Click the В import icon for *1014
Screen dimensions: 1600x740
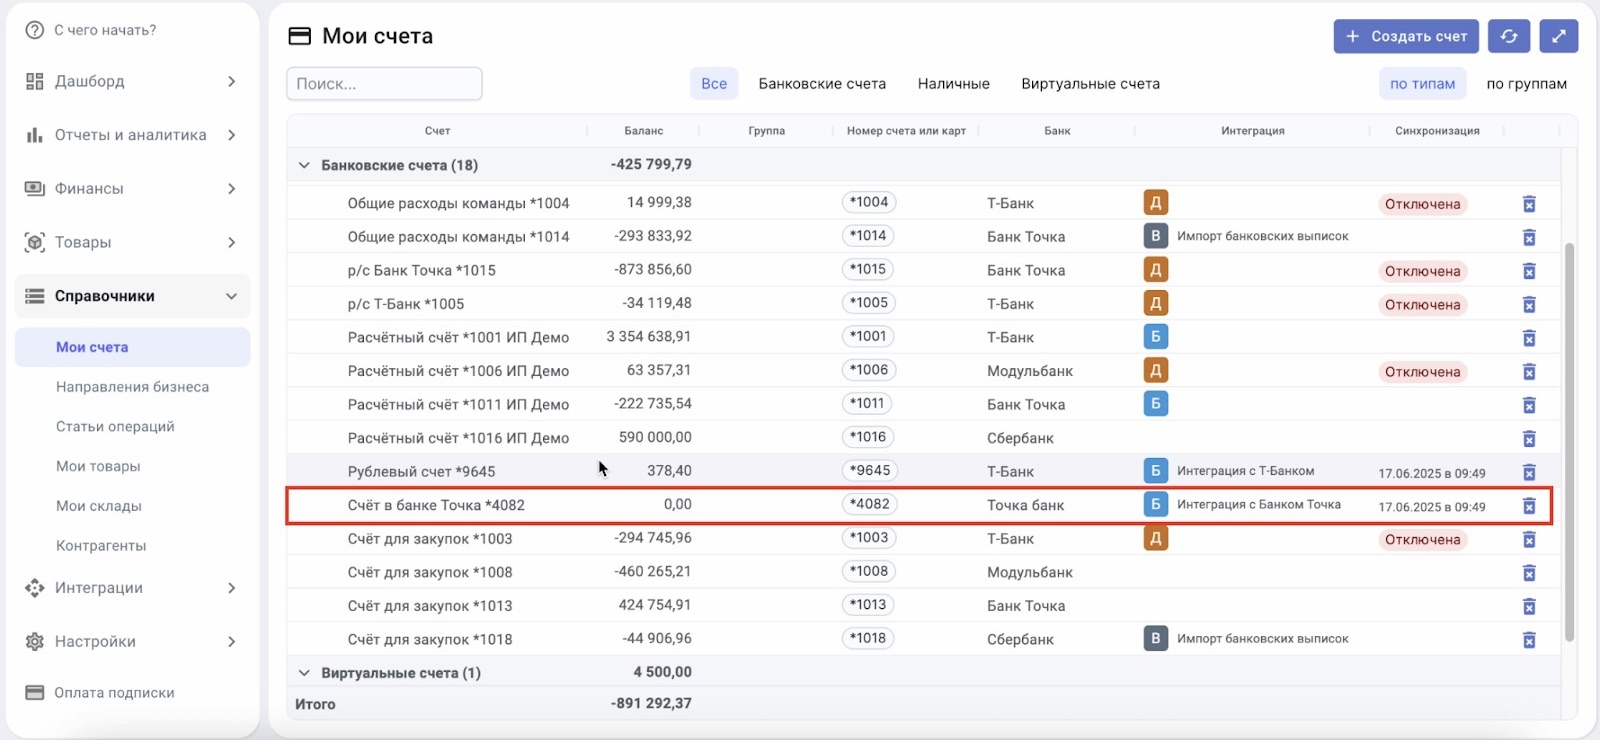[x=1155, y=236]
